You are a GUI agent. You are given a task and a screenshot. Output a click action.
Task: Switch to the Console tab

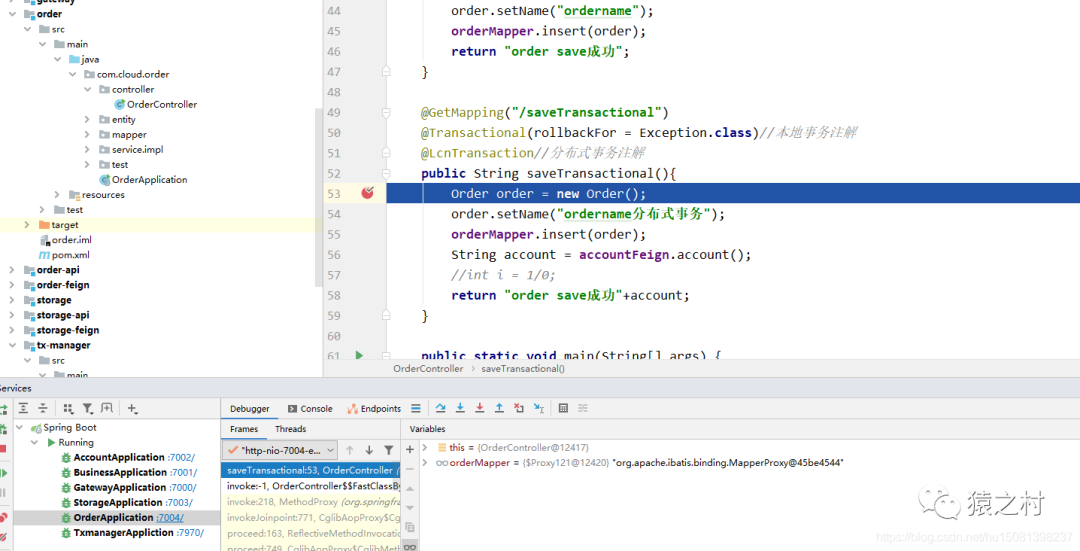[x=310, y=408]
